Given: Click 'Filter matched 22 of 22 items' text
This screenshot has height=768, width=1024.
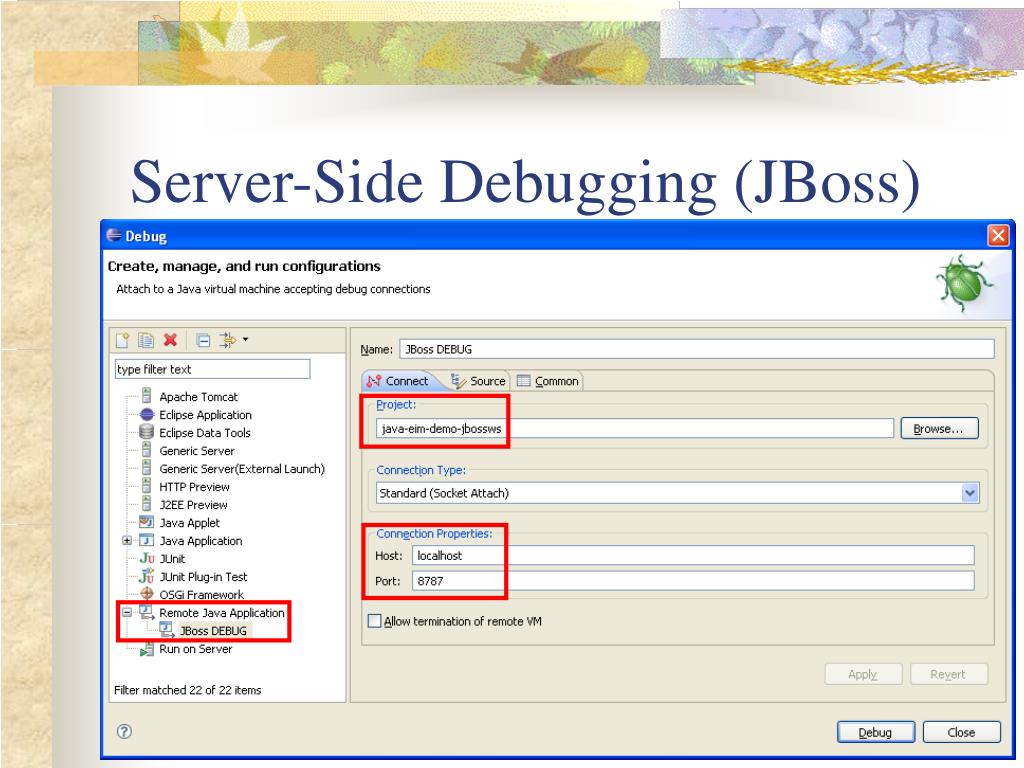Looking at the screenshot, I should (x=187, y=690).
